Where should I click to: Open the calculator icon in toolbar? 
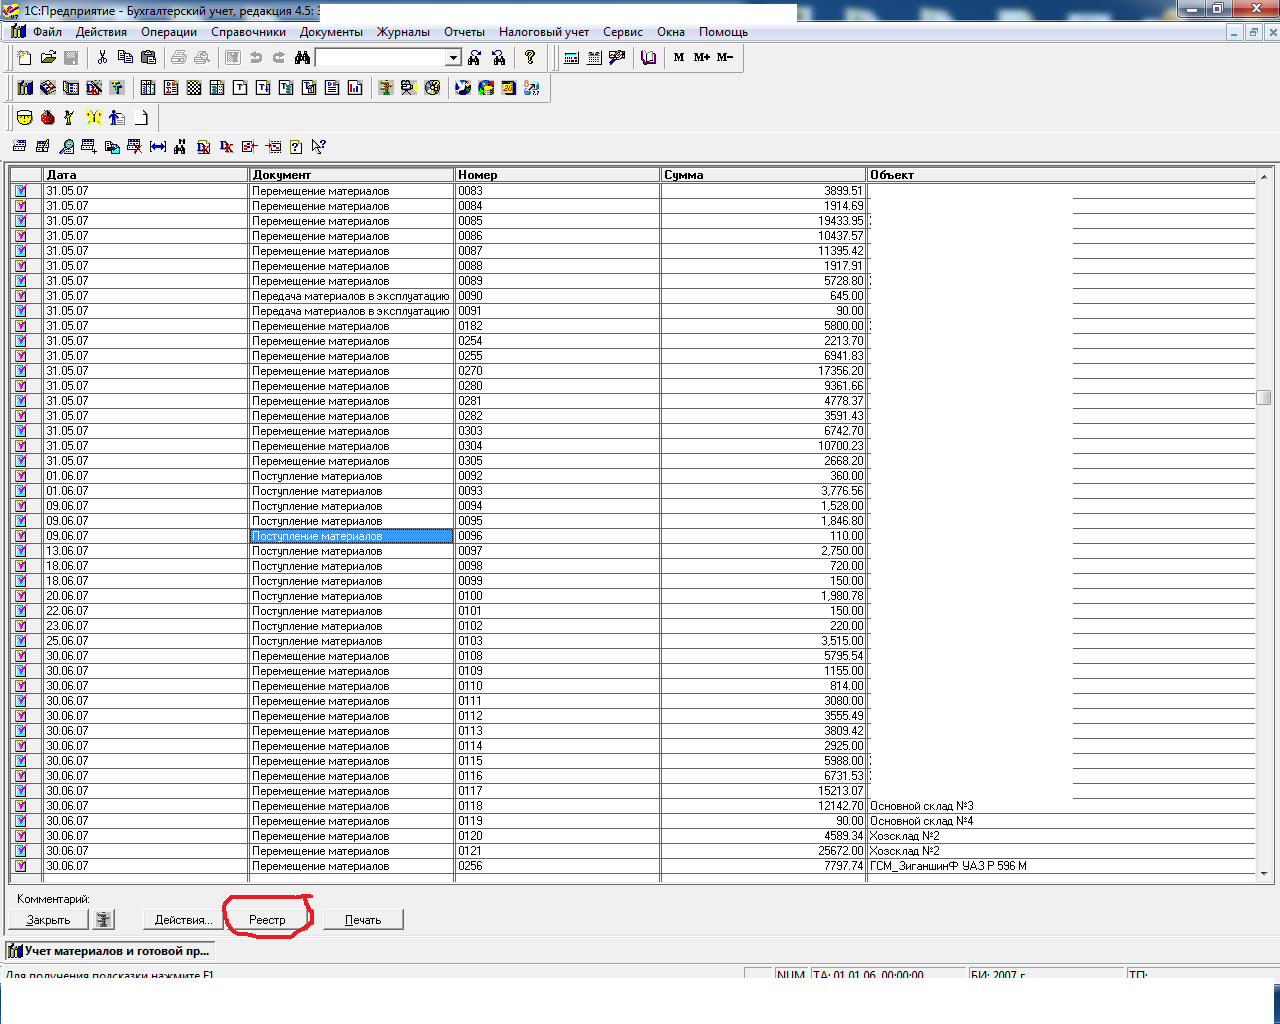(x=571, y=58)
